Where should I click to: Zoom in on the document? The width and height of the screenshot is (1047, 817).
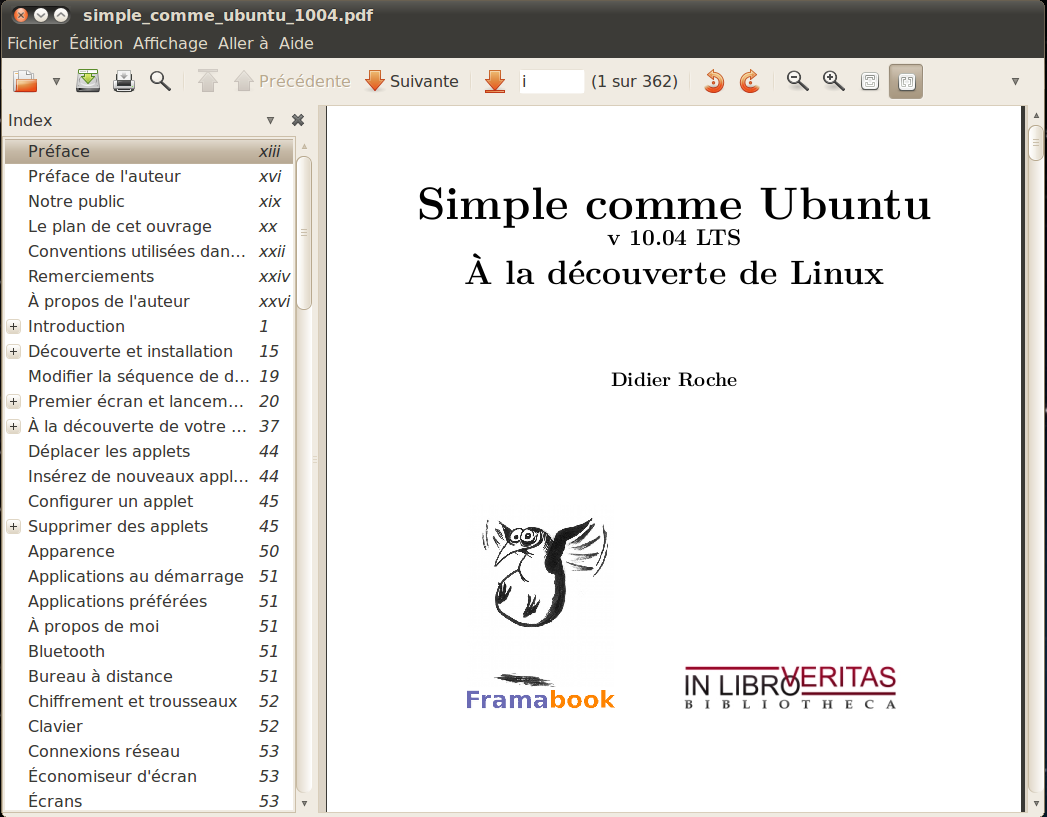(x=833, y=81)
